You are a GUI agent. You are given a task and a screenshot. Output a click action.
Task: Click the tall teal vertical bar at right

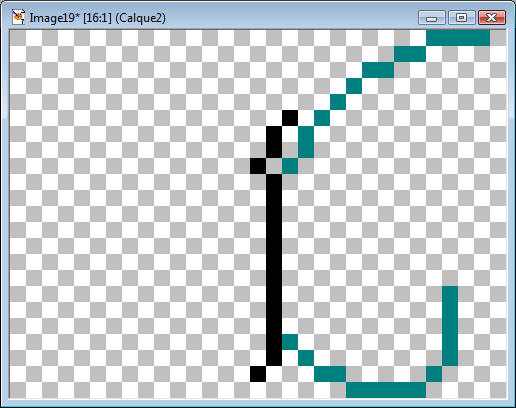(x=450, y=326)
